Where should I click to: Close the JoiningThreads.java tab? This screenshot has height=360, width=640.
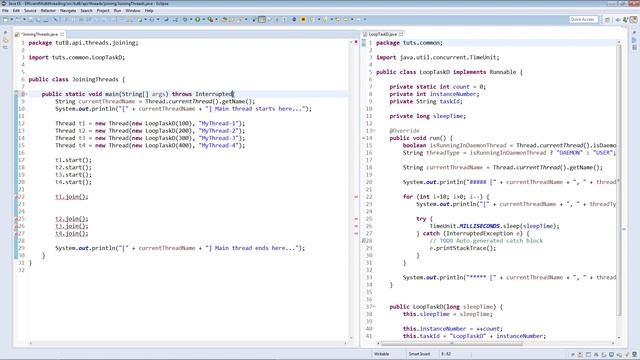click(62, 34)
